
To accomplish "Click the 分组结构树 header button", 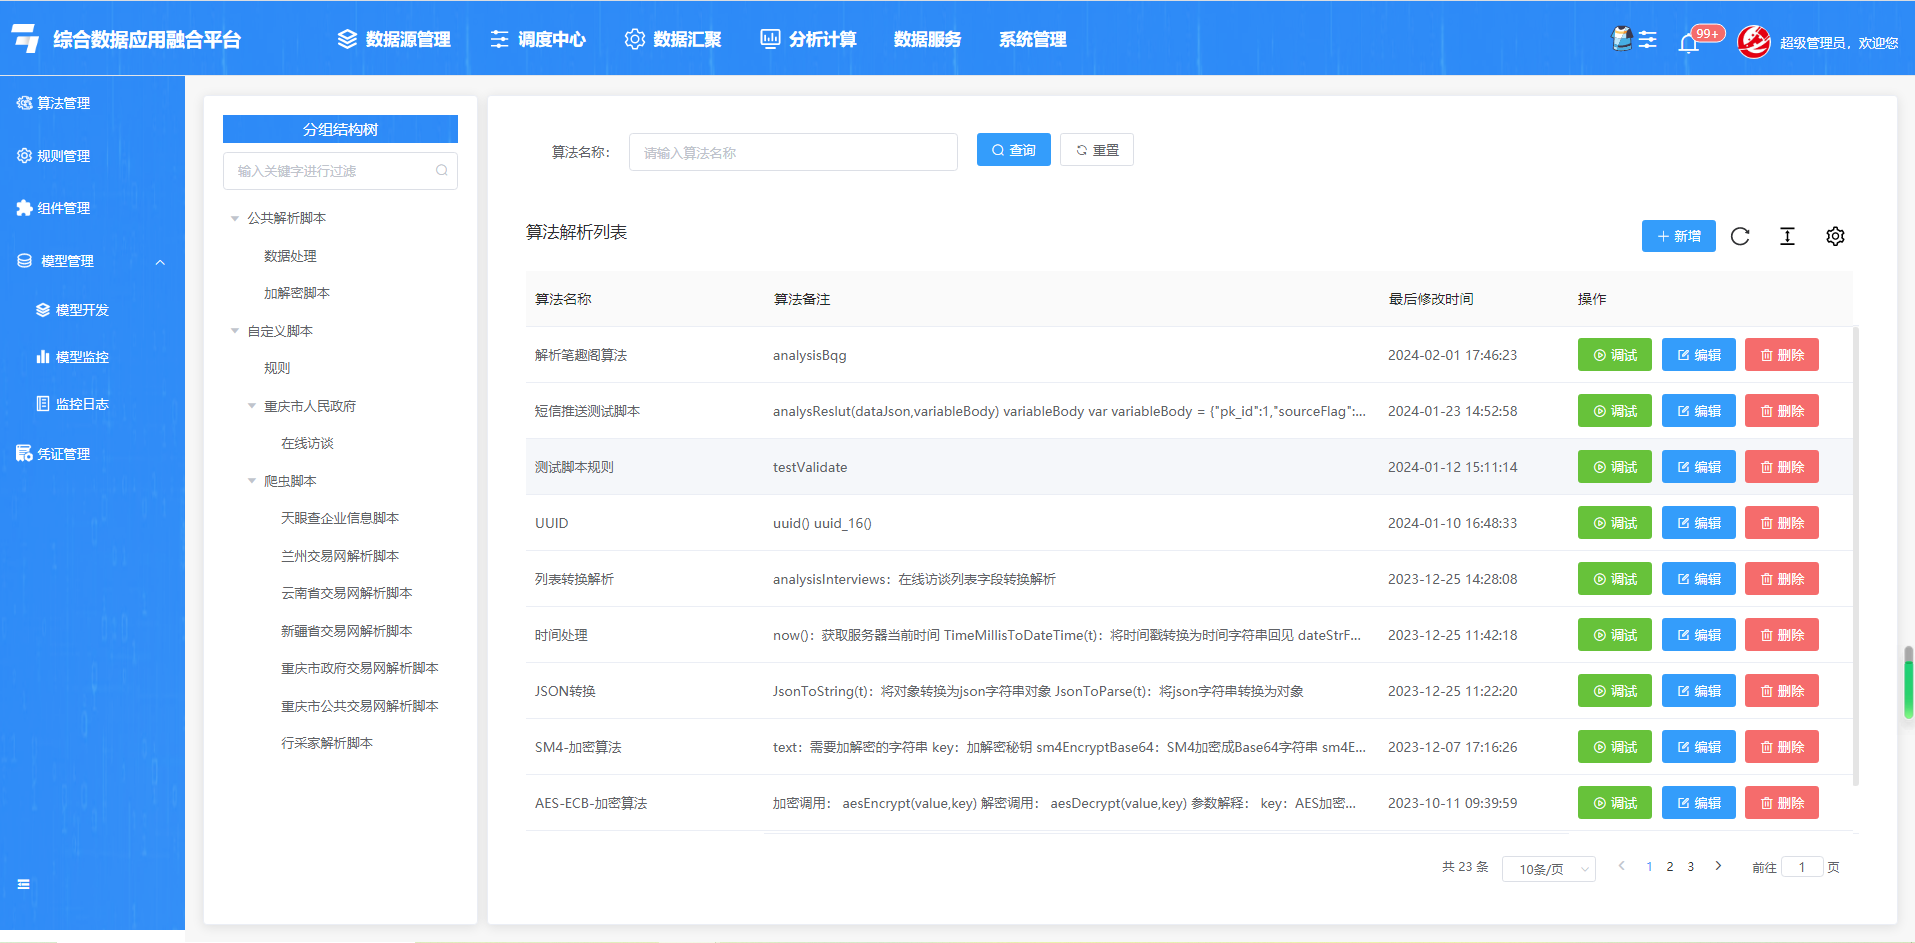I will tap(340, 129).
